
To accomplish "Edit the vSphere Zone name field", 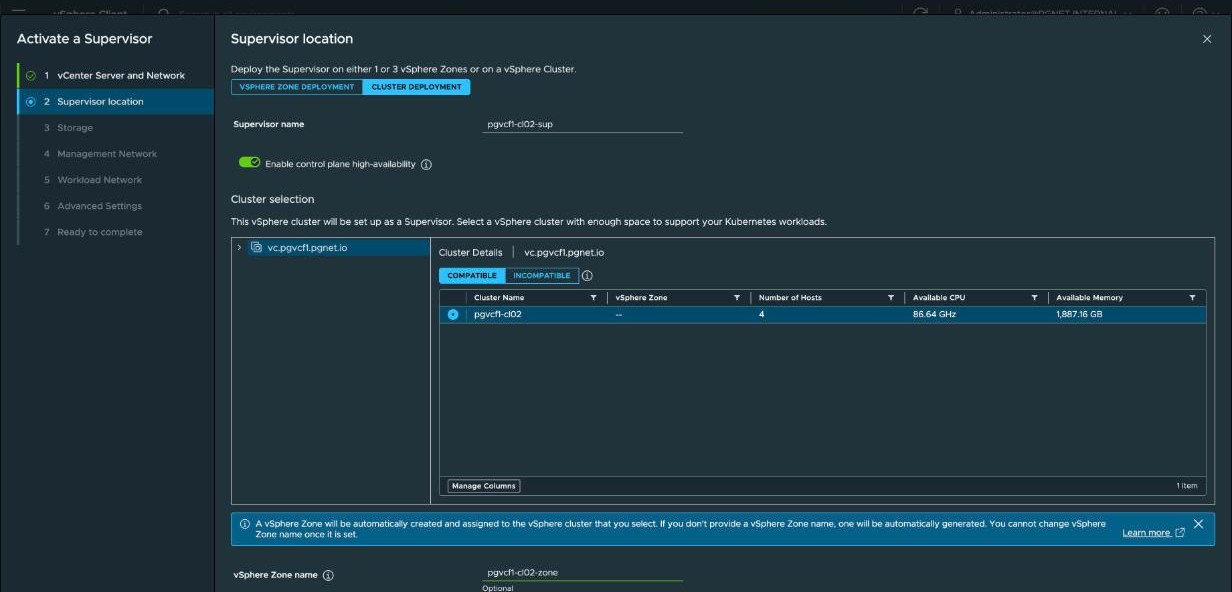I will (x=582, y=573).
